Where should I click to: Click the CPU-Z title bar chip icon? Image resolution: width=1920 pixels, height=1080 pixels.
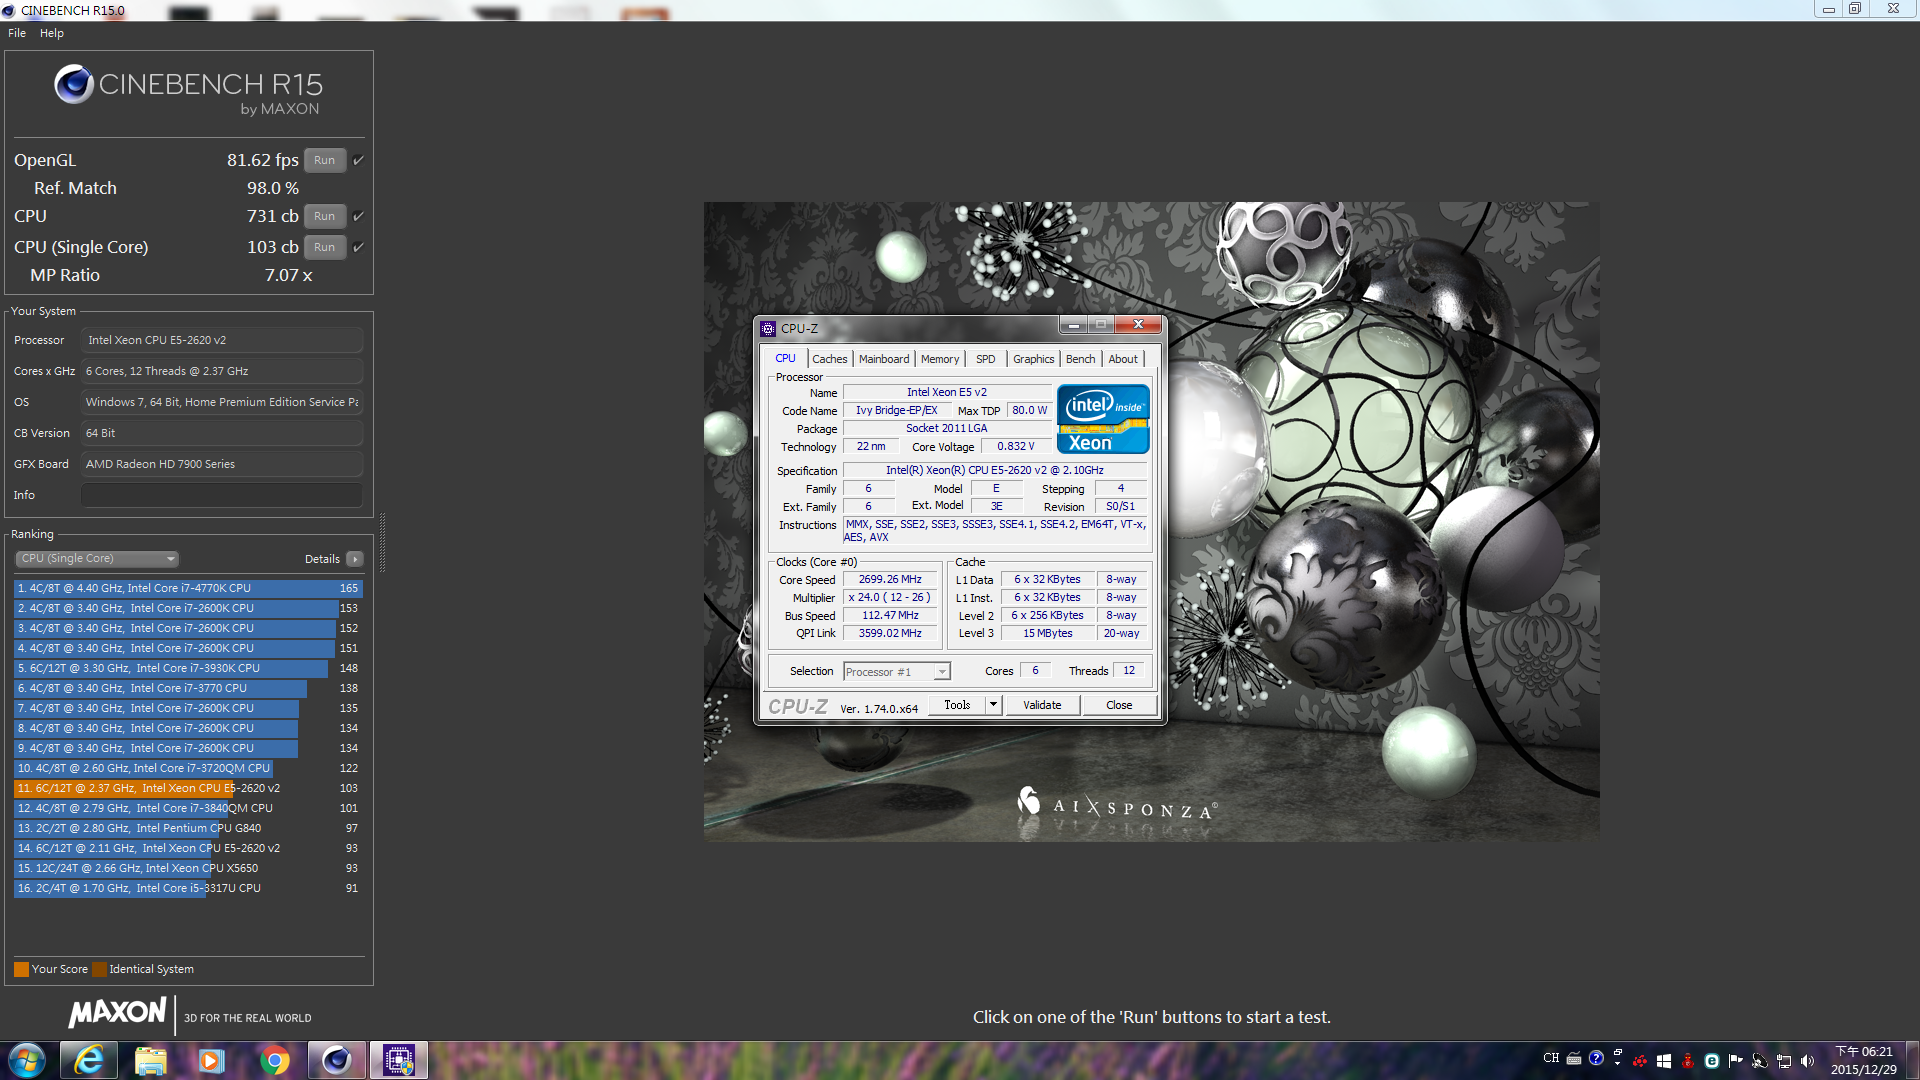[x=768, y=328]
